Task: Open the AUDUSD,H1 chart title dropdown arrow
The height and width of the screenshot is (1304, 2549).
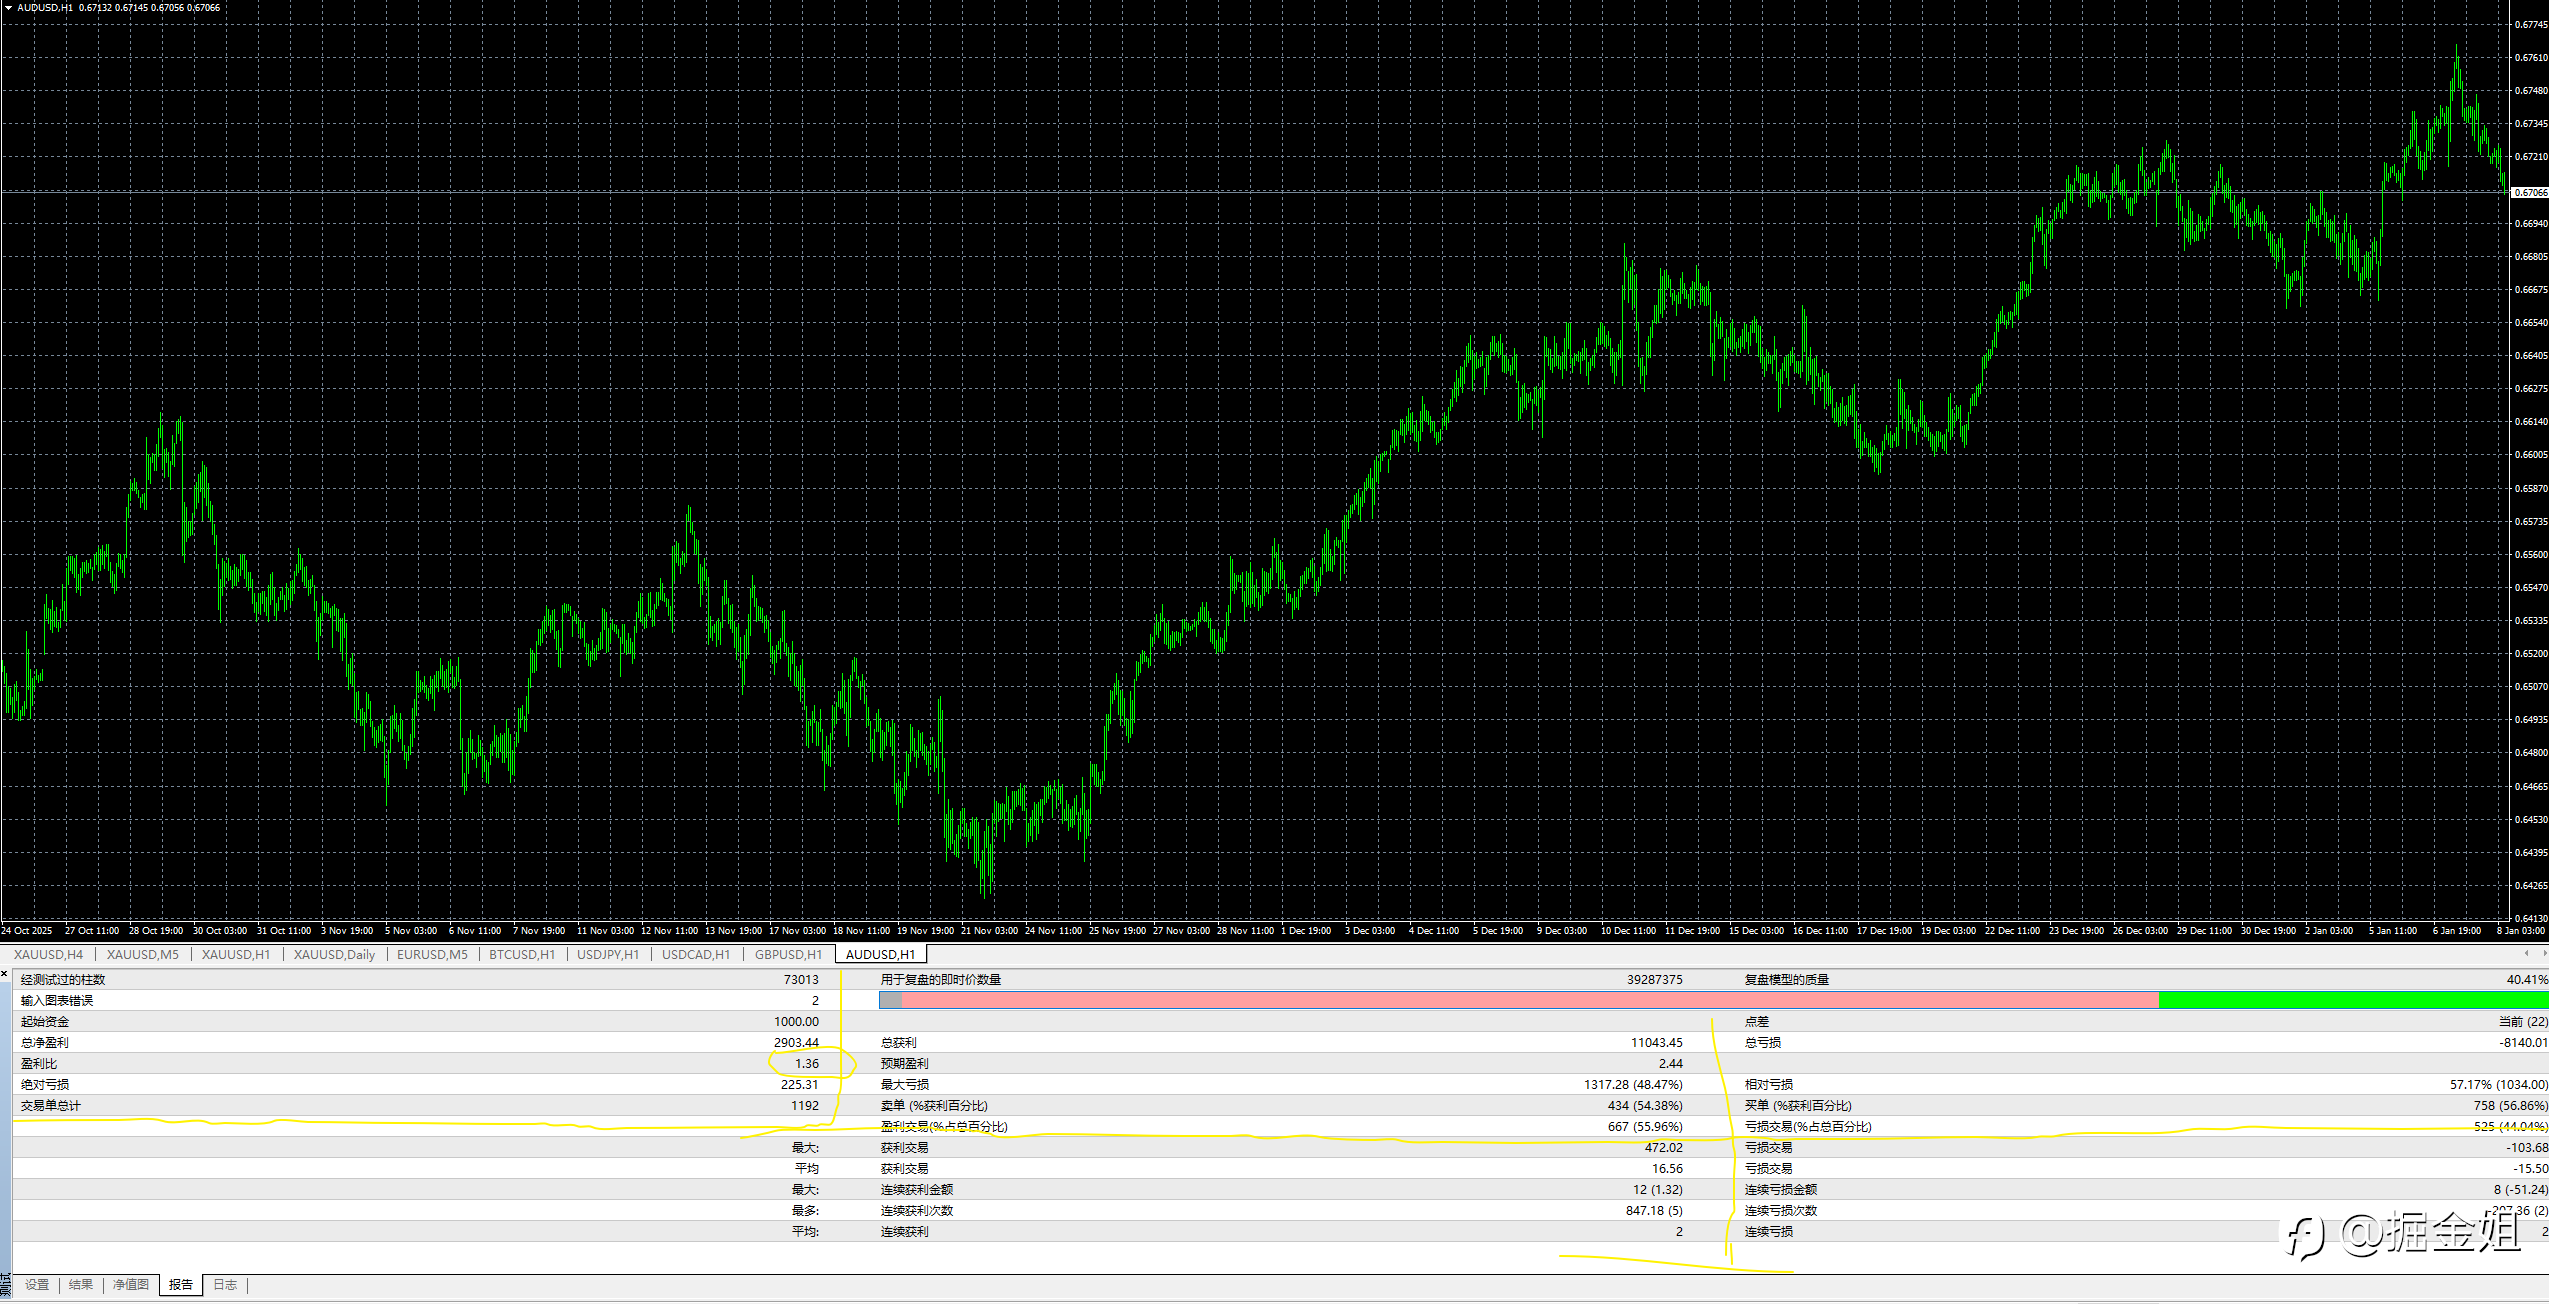Action: pyautogui.click(x=8, y=7)
